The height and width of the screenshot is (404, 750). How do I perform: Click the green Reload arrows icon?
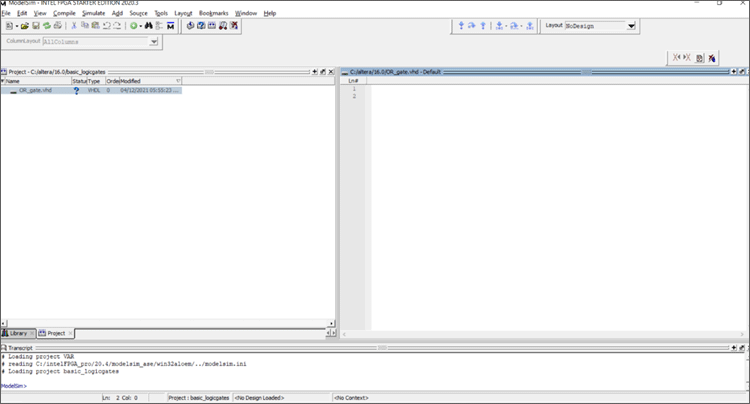click(47, 26)
